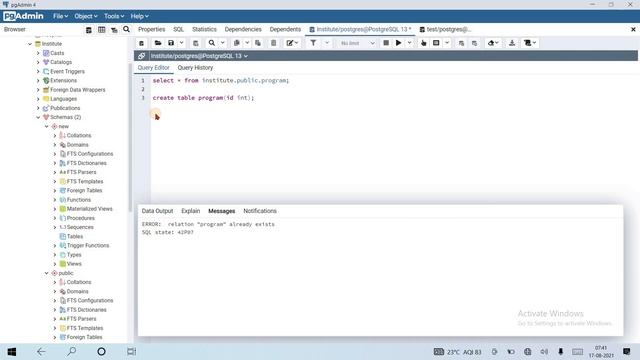Screen dimensions: 640x360
Task: Collapse the Institute database node
Action: click(30, 44)
